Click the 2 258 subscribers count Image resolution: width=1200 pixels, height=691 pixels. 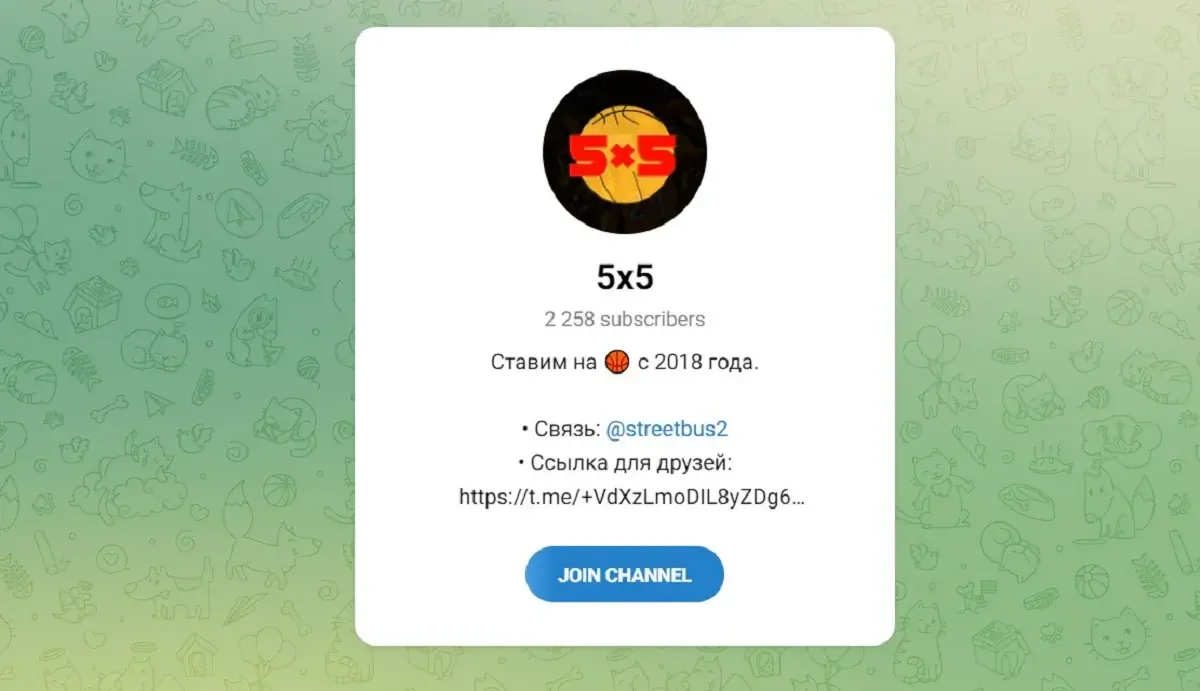pos(624,320)
